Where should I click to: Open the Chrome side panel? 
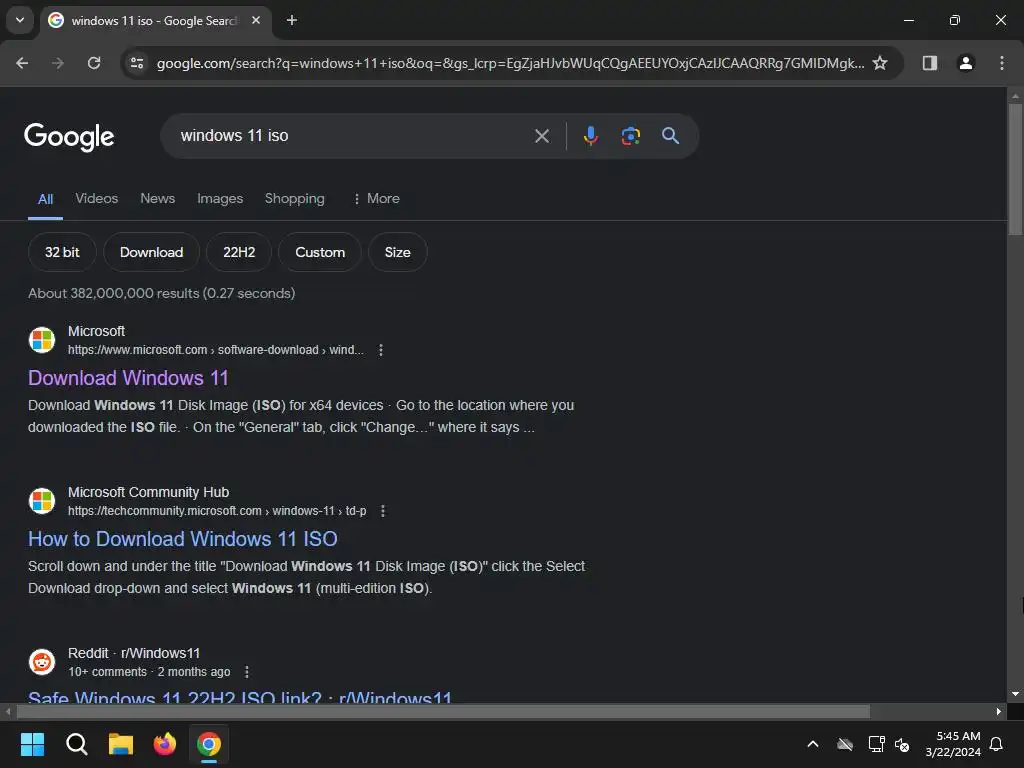click(929, 63)
